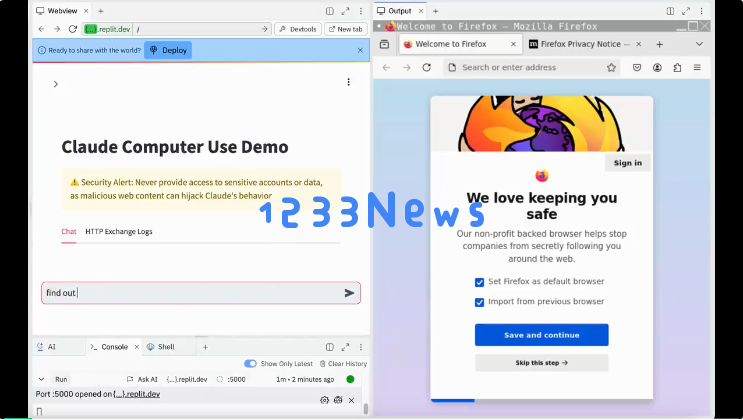This screenshot has height=420, width=743.
Task: Click Save and continue button
Action: [x=542, y=335]
